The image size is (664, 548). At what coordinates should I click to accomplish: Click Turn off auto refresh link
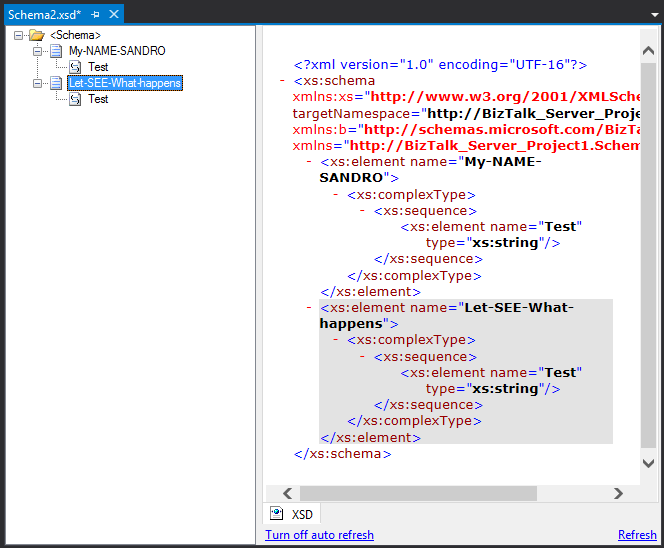pyautogui.click(x=319, y=535)
